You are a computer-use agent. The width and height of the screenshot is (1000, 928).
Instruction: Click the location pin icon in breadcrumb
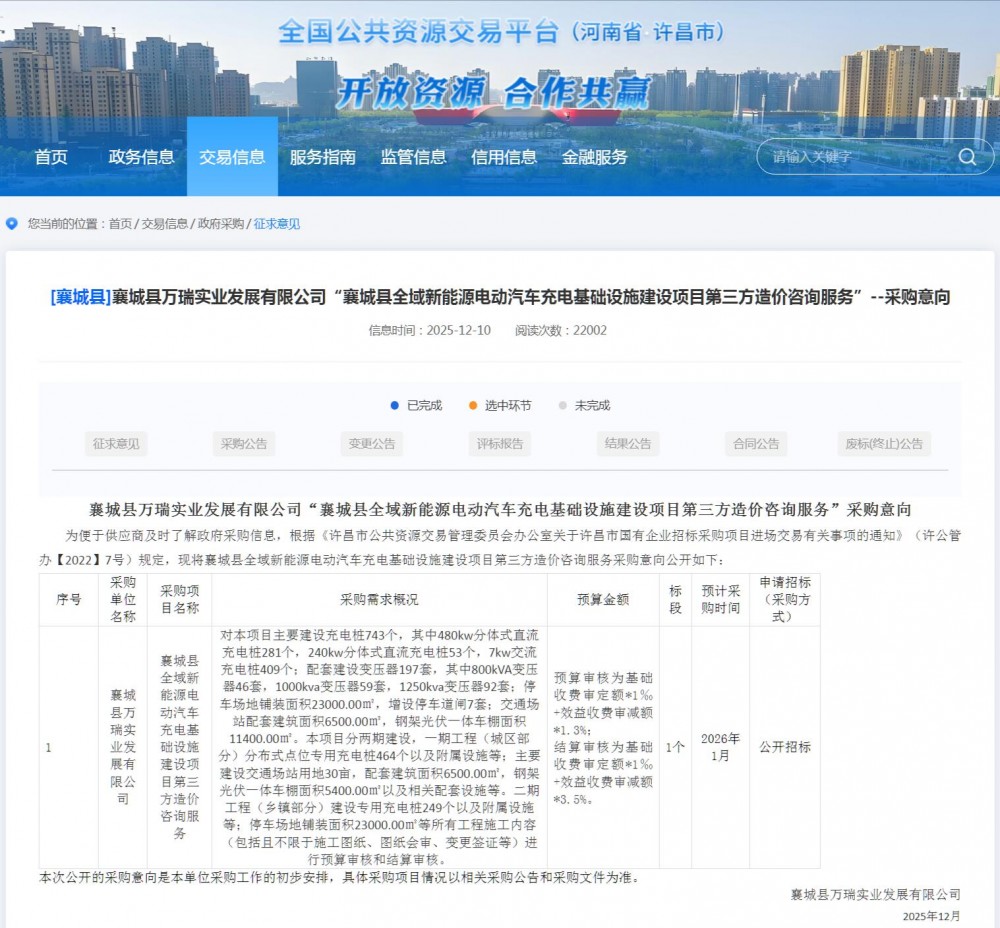point(12,224)
